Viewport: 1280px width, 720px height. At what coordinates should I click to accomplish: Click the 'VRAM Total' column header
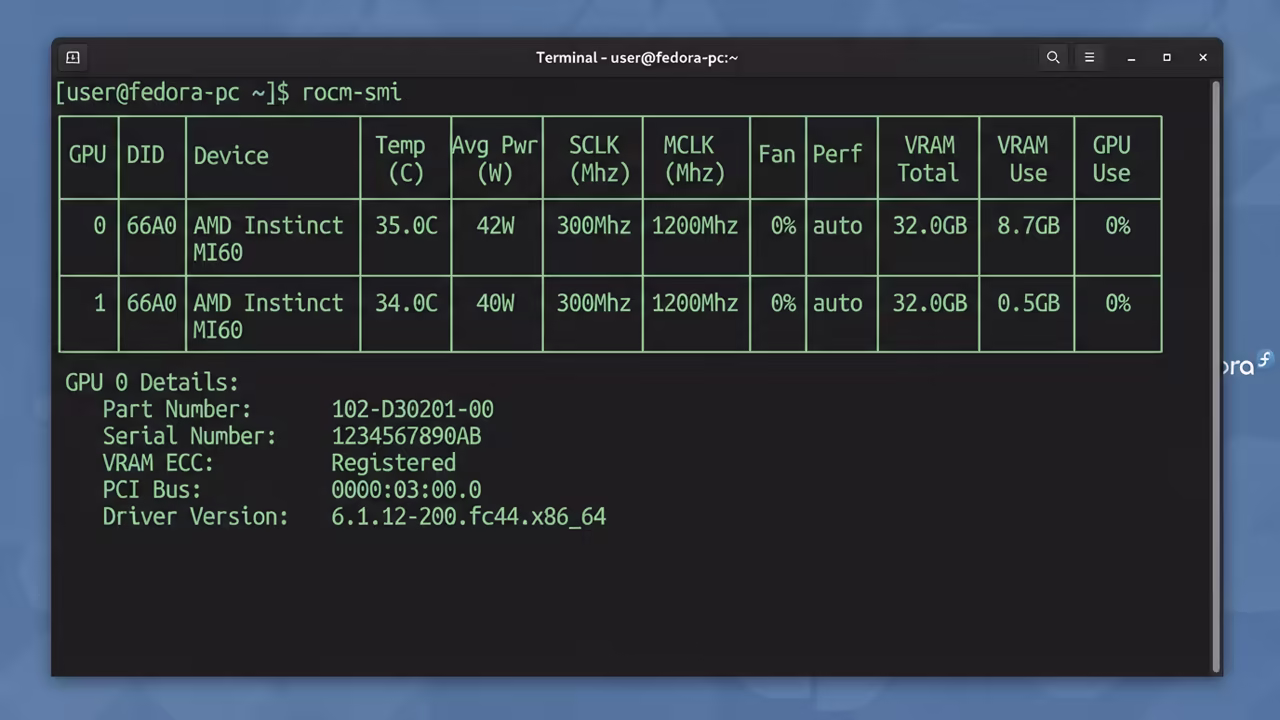click(928, 159)
